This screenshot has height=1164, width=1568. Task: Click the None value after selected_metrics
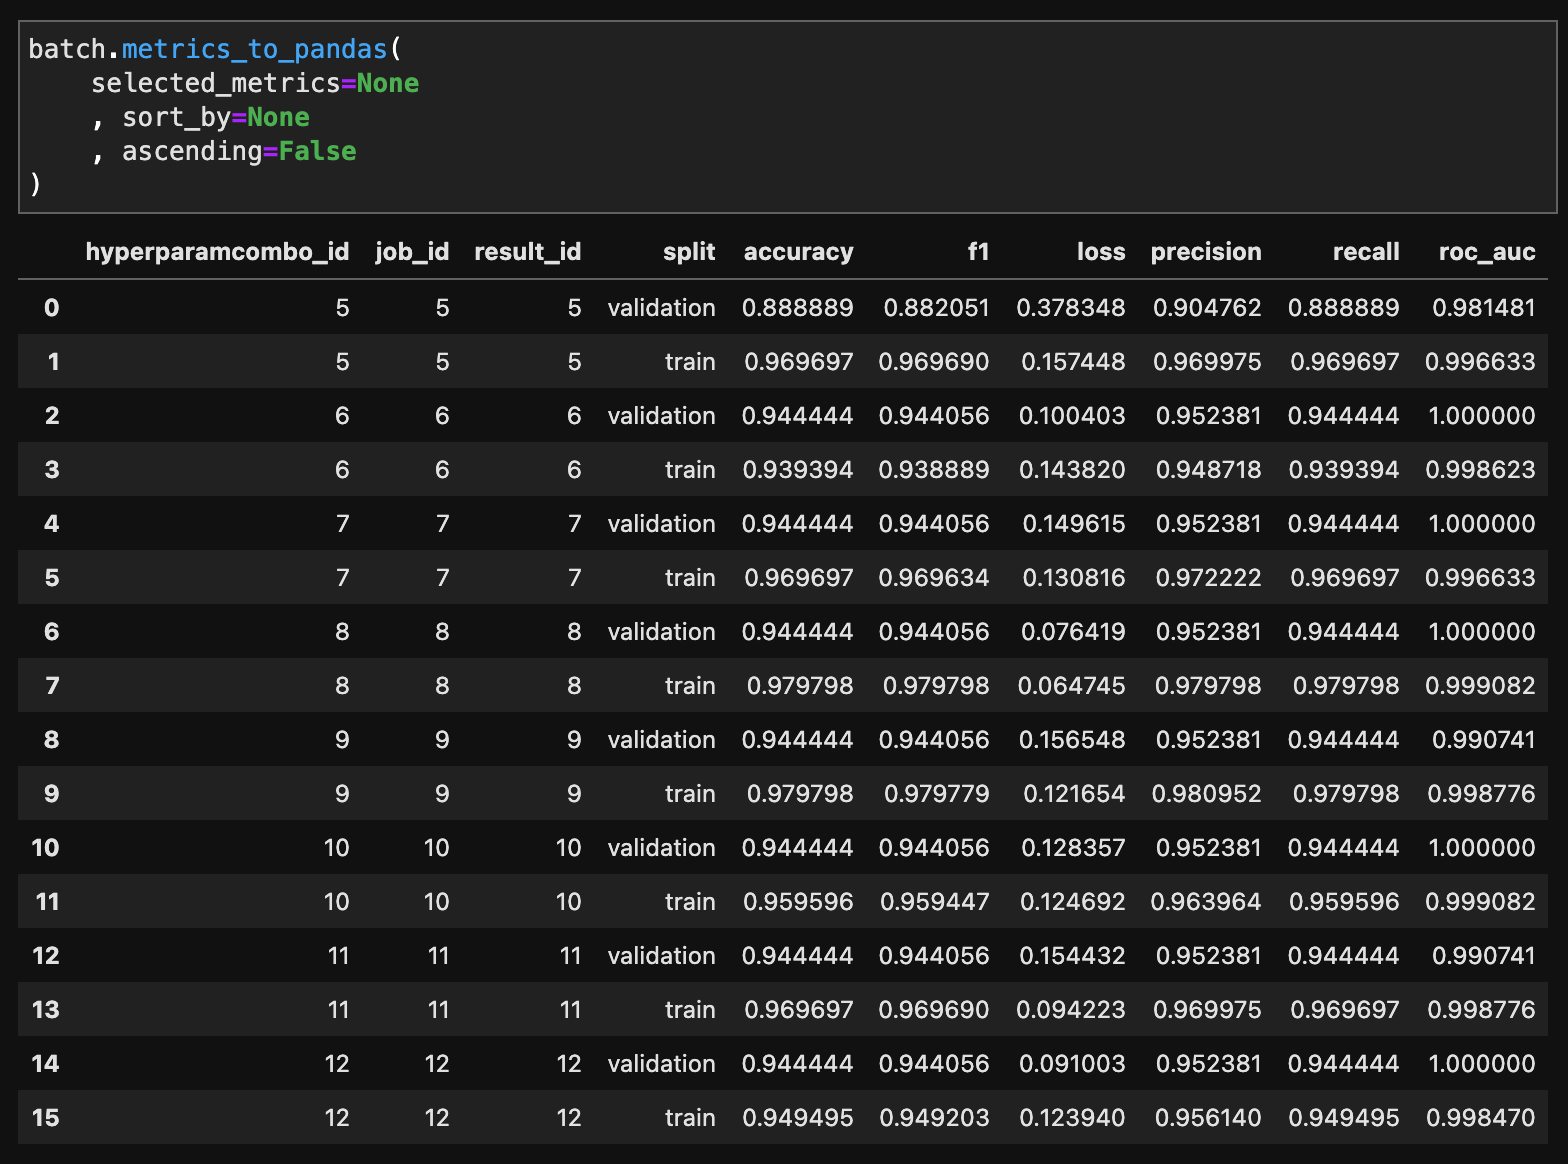click(387, 83)
